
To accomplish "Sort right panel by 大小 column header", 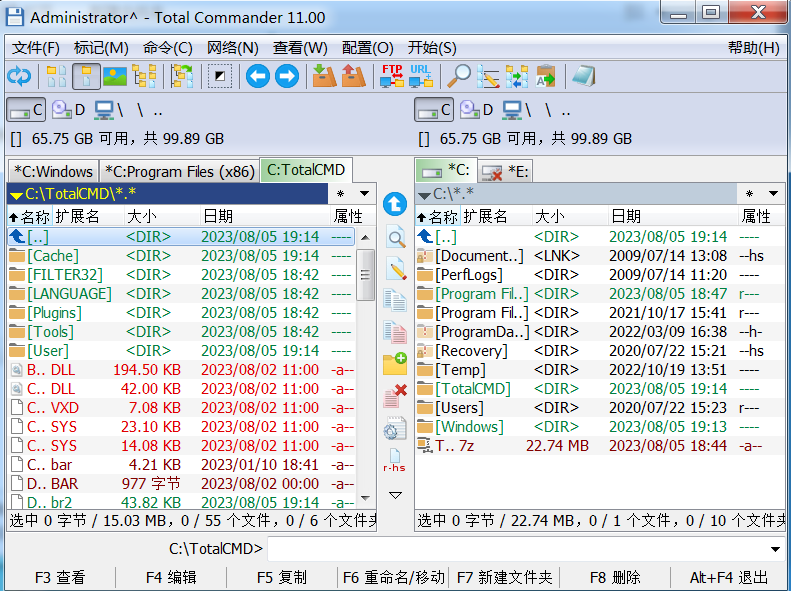I will pyautogui.click(x=570, y=216).
